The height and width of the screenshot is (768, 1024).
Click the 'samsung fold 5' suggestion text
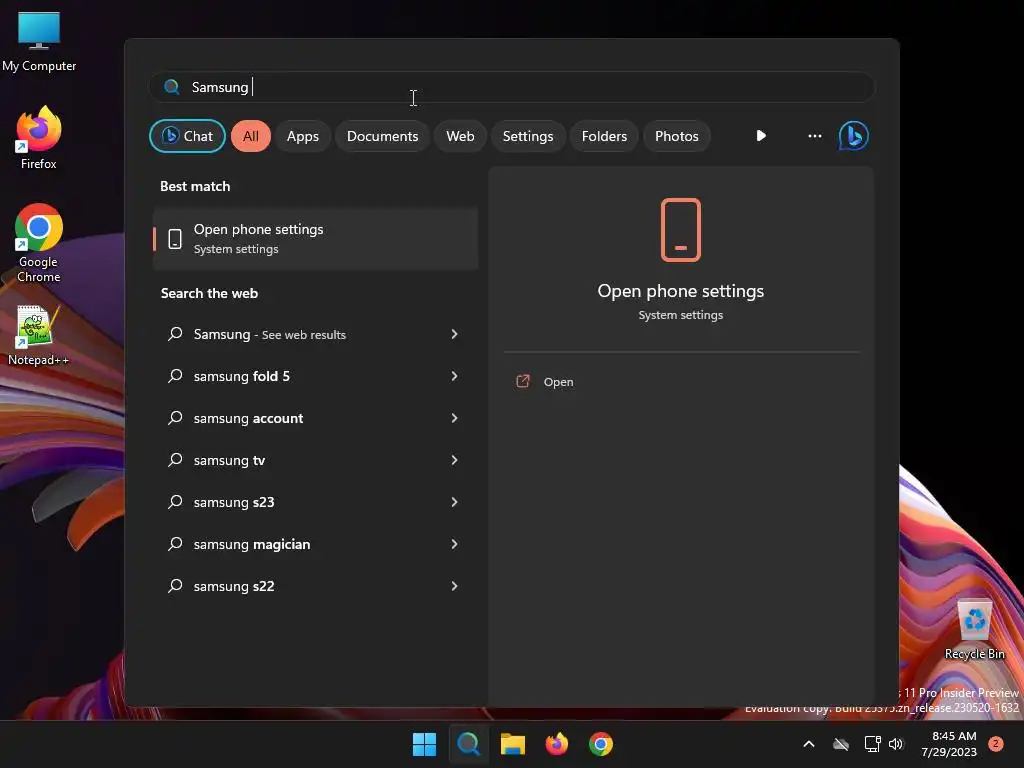(x=242, y=376)
